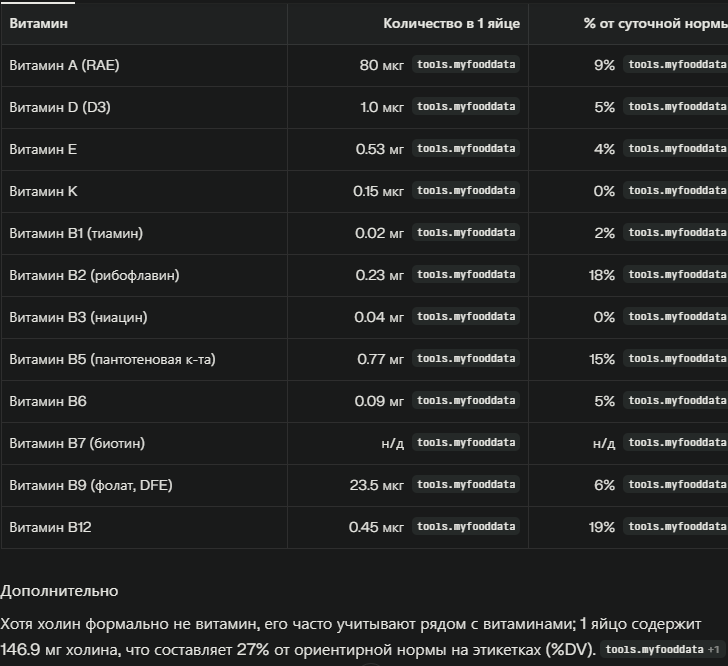The height and width of the screenshot is (666, 728).
Task: Click the amount-column source chip for Витамин B7 (биотин)
Action: click(x=466, y=443)
